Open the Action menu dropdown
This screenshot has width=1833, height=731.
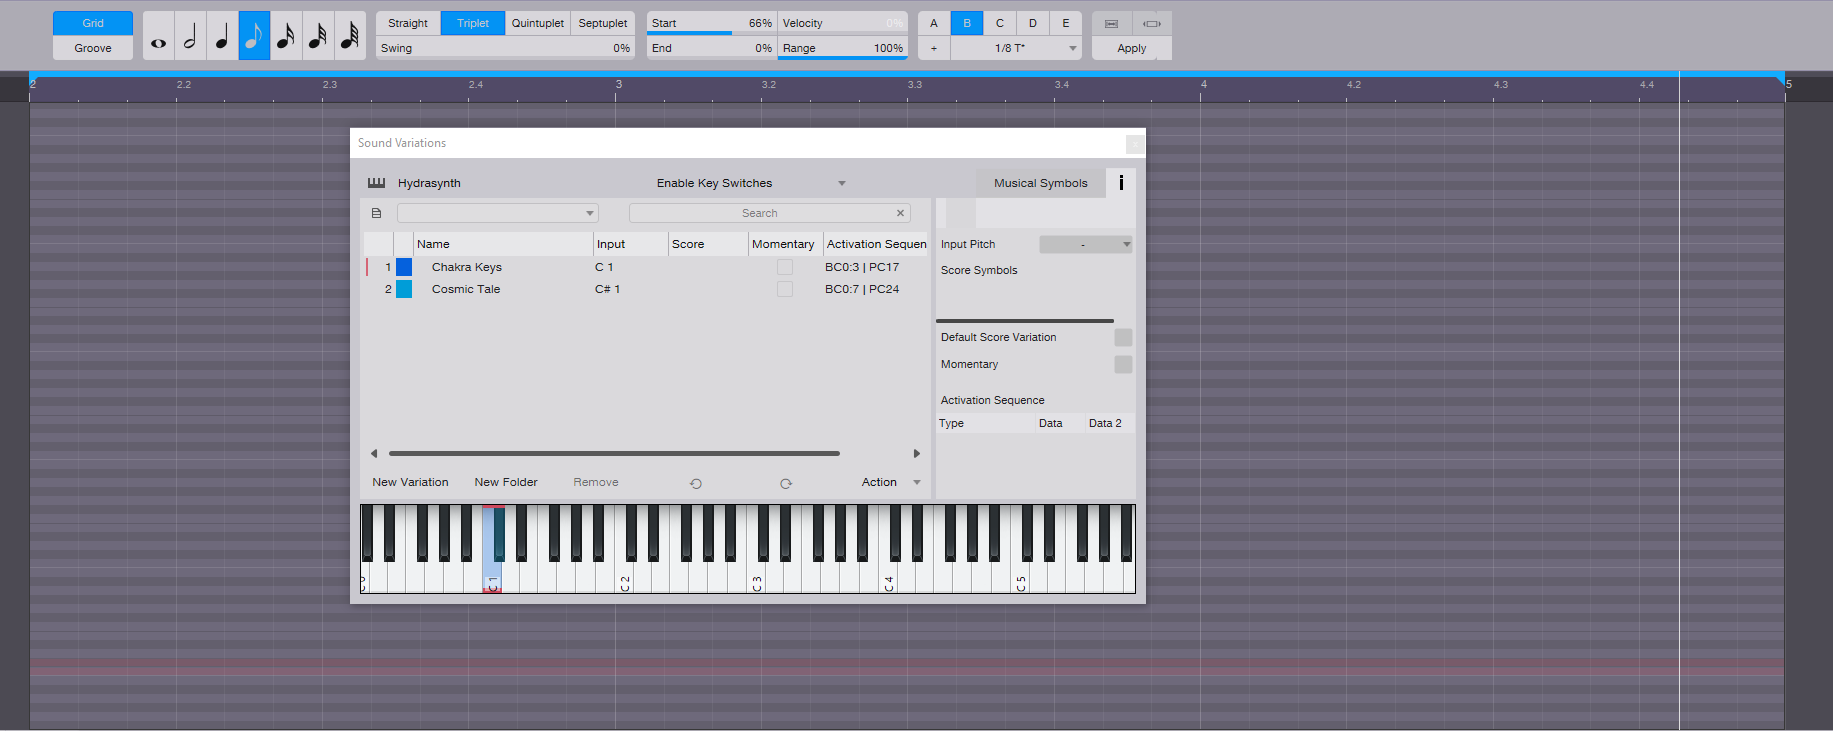point(891,482)
